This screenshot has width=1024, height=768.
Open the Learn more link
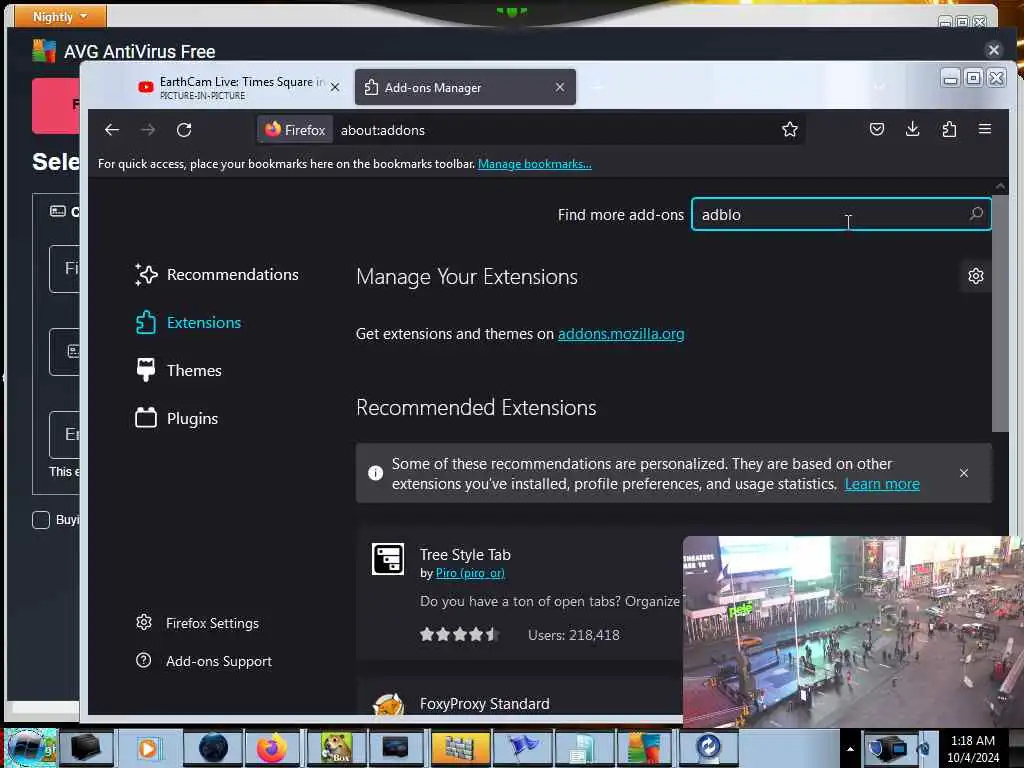pos(882,484)
